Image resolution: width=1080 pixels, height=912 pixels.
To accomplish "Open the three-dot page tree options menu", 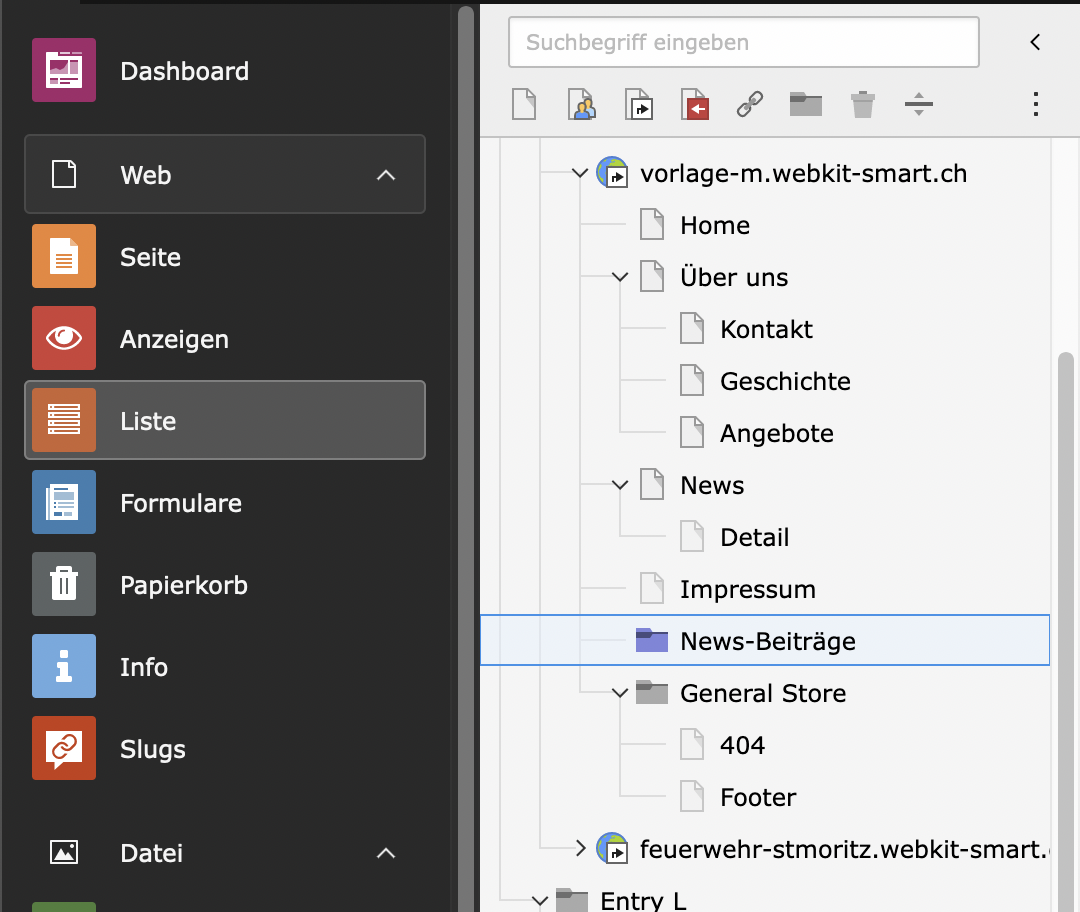I will [1036, 104].
